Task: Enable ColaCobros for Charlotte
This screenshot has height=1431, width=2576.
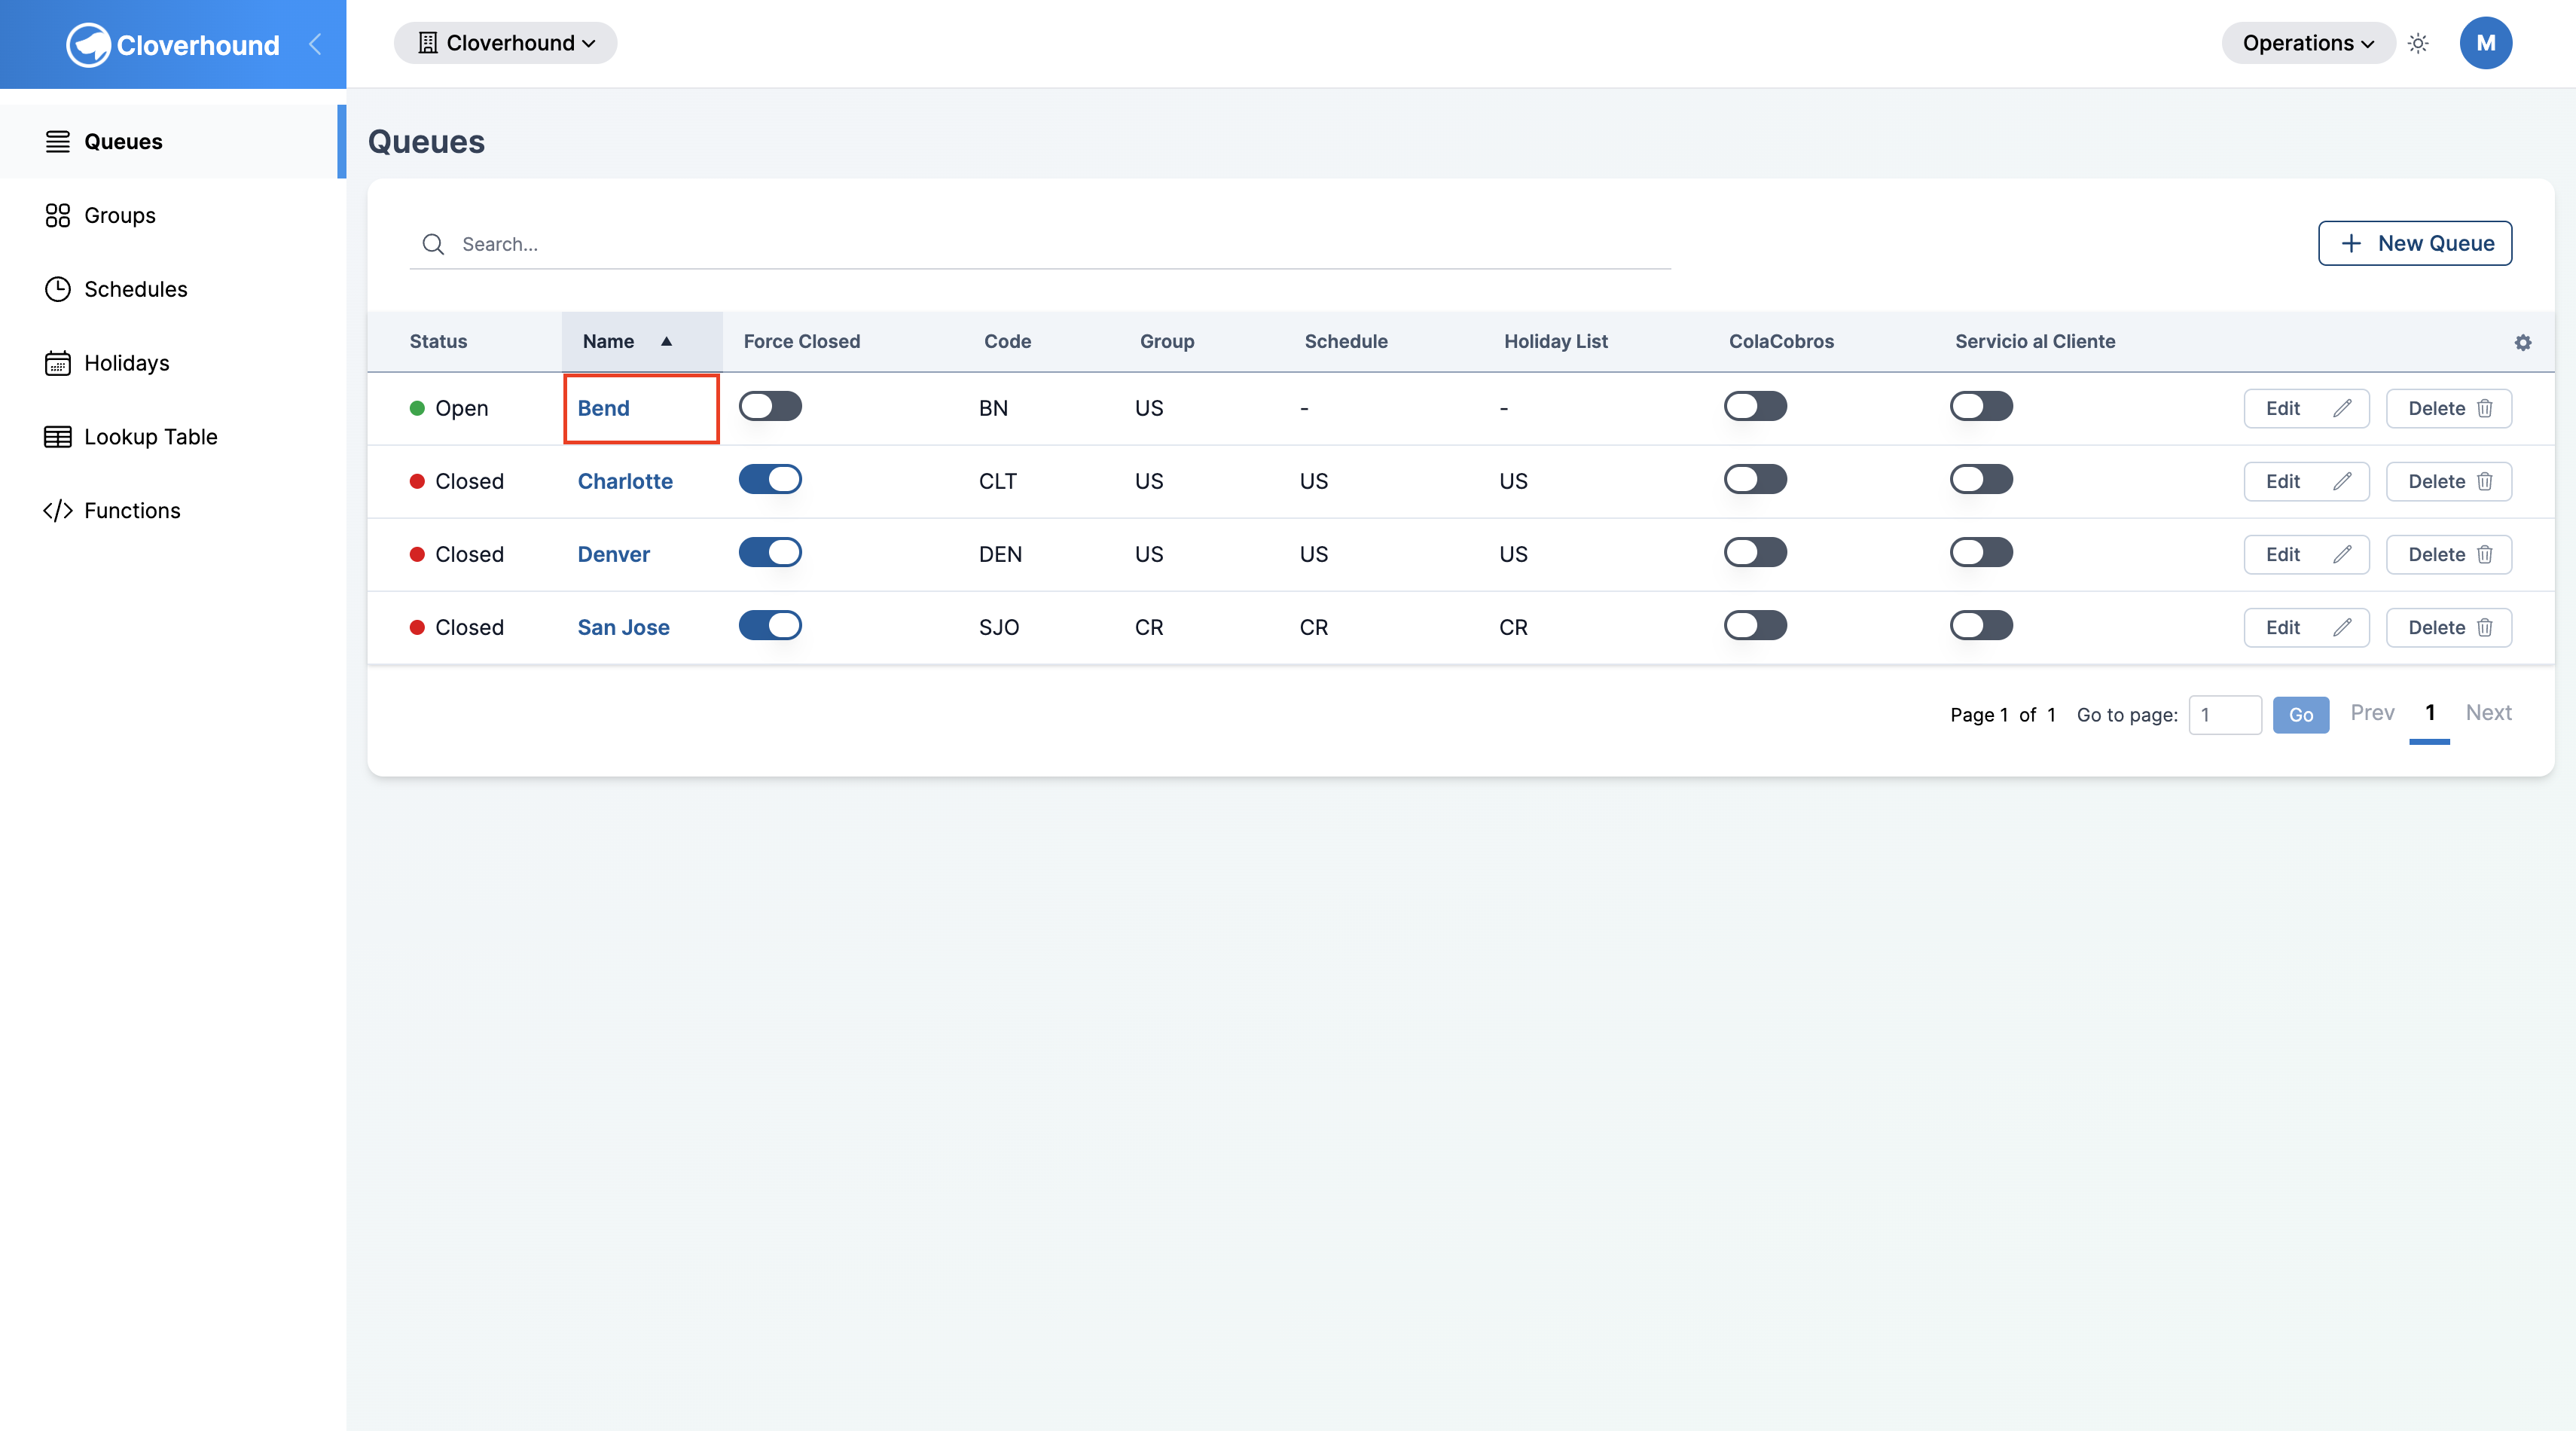Action: 1755,479
